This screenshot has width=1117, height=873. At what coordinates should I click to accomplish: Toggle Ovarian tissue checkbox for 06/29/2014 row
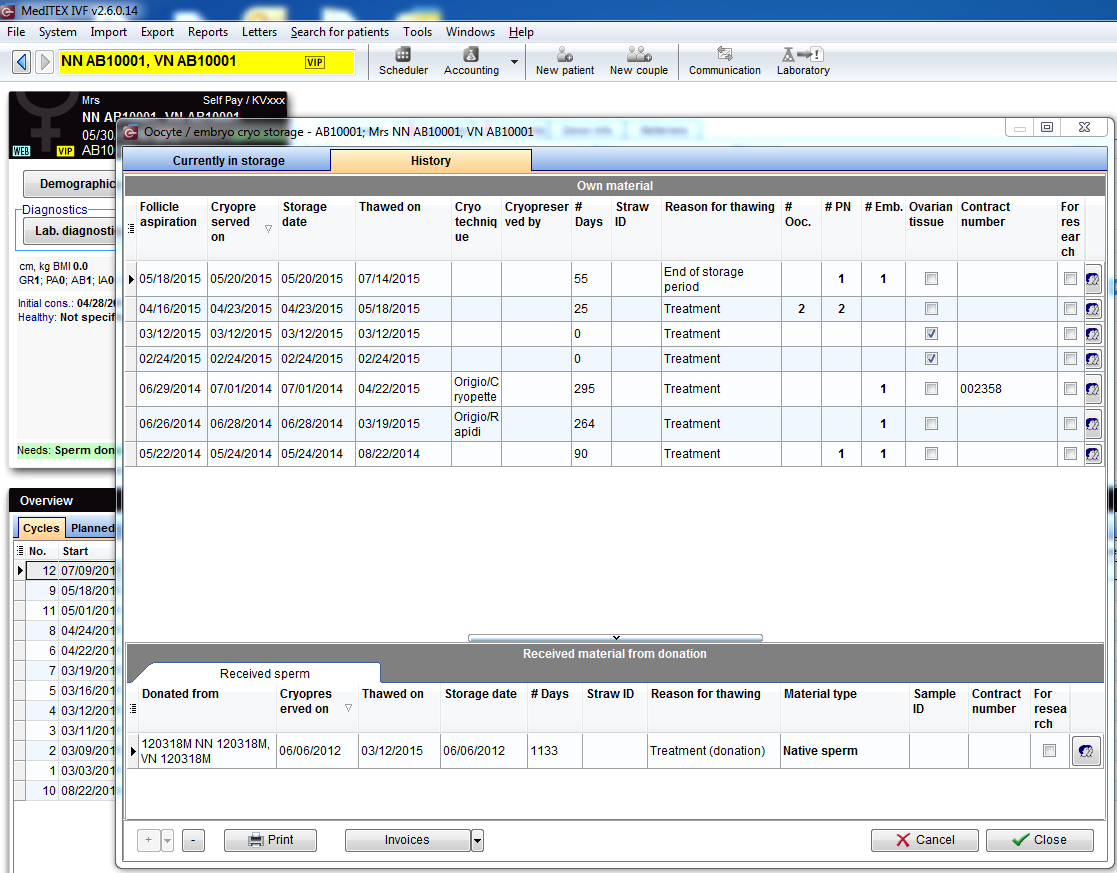(x=931, y=388)
